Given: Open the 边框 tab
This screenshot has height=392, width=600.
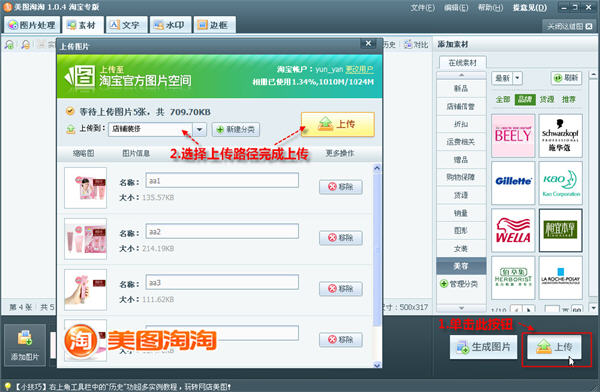Looking at the screenshot, I should (x=213, y=25).
